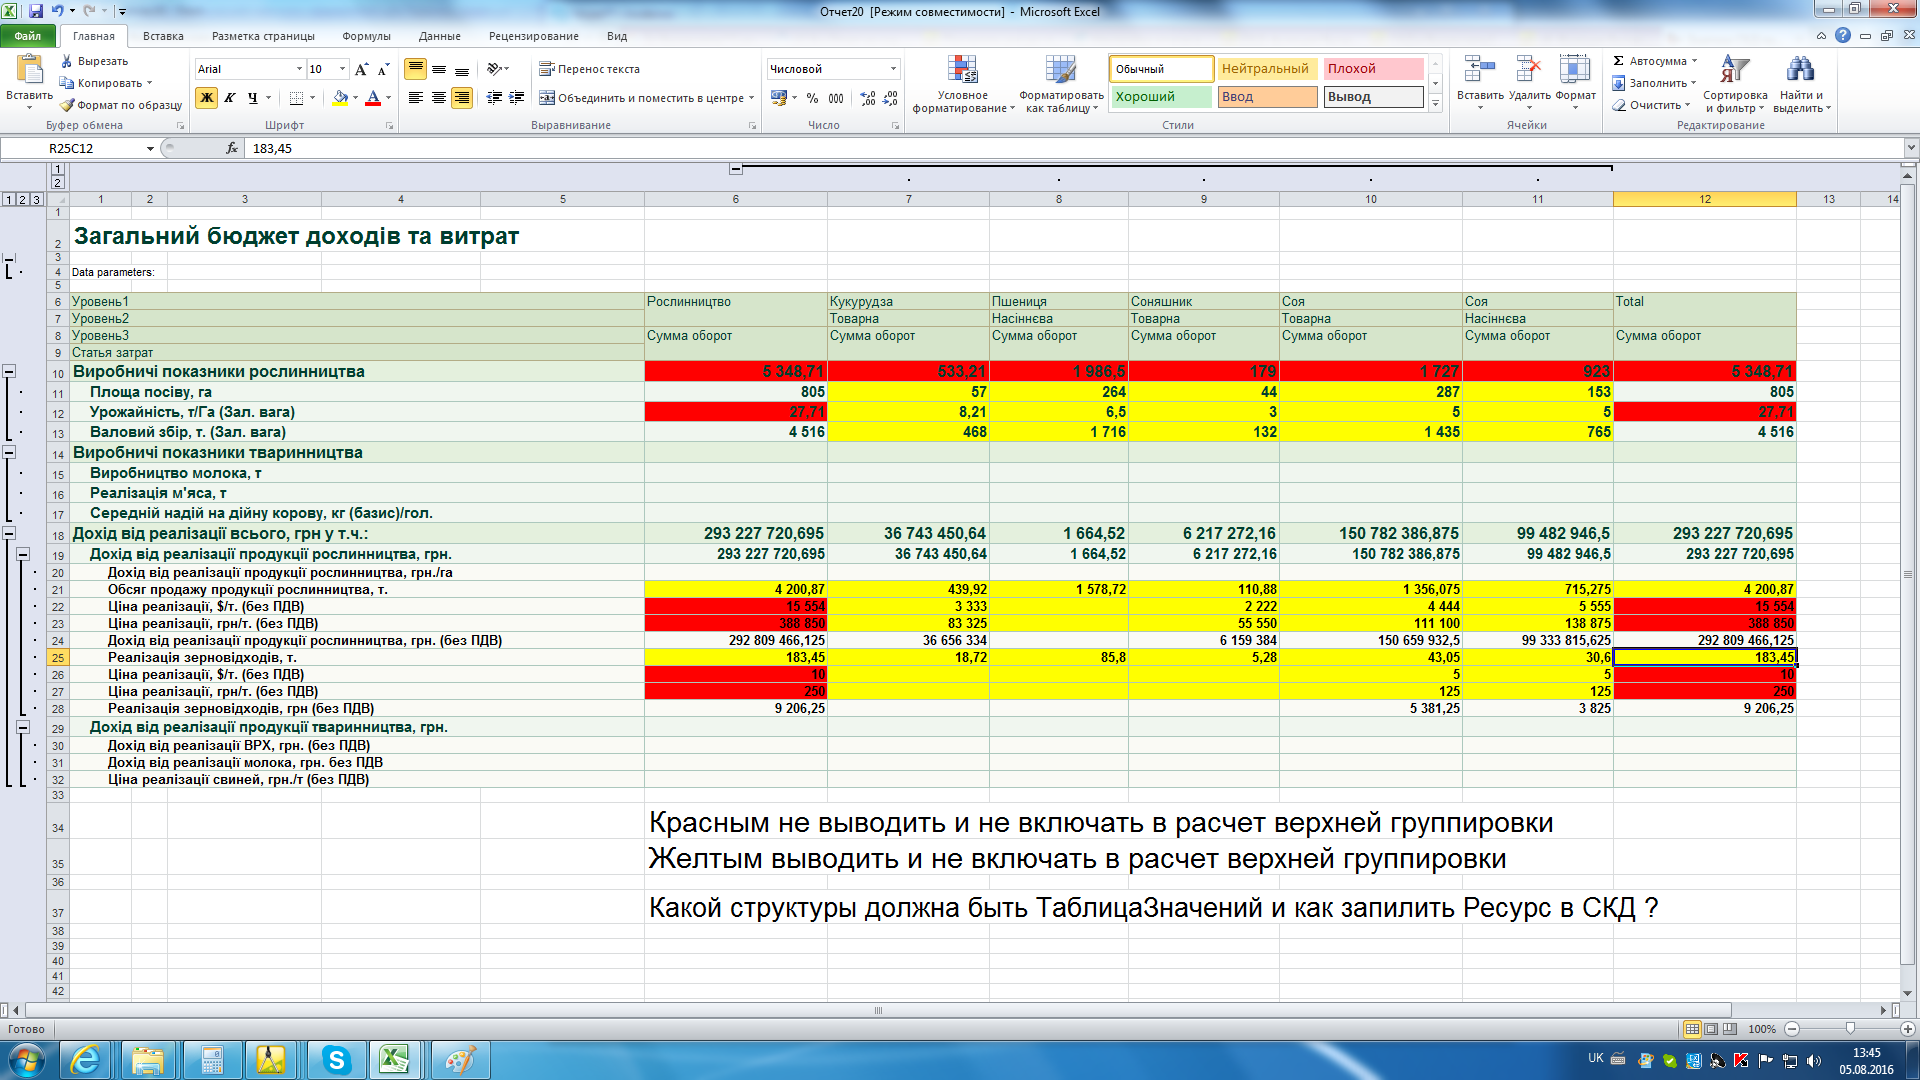Increase cell indent
This screenshot has width=1920, height=1080.
517,98
